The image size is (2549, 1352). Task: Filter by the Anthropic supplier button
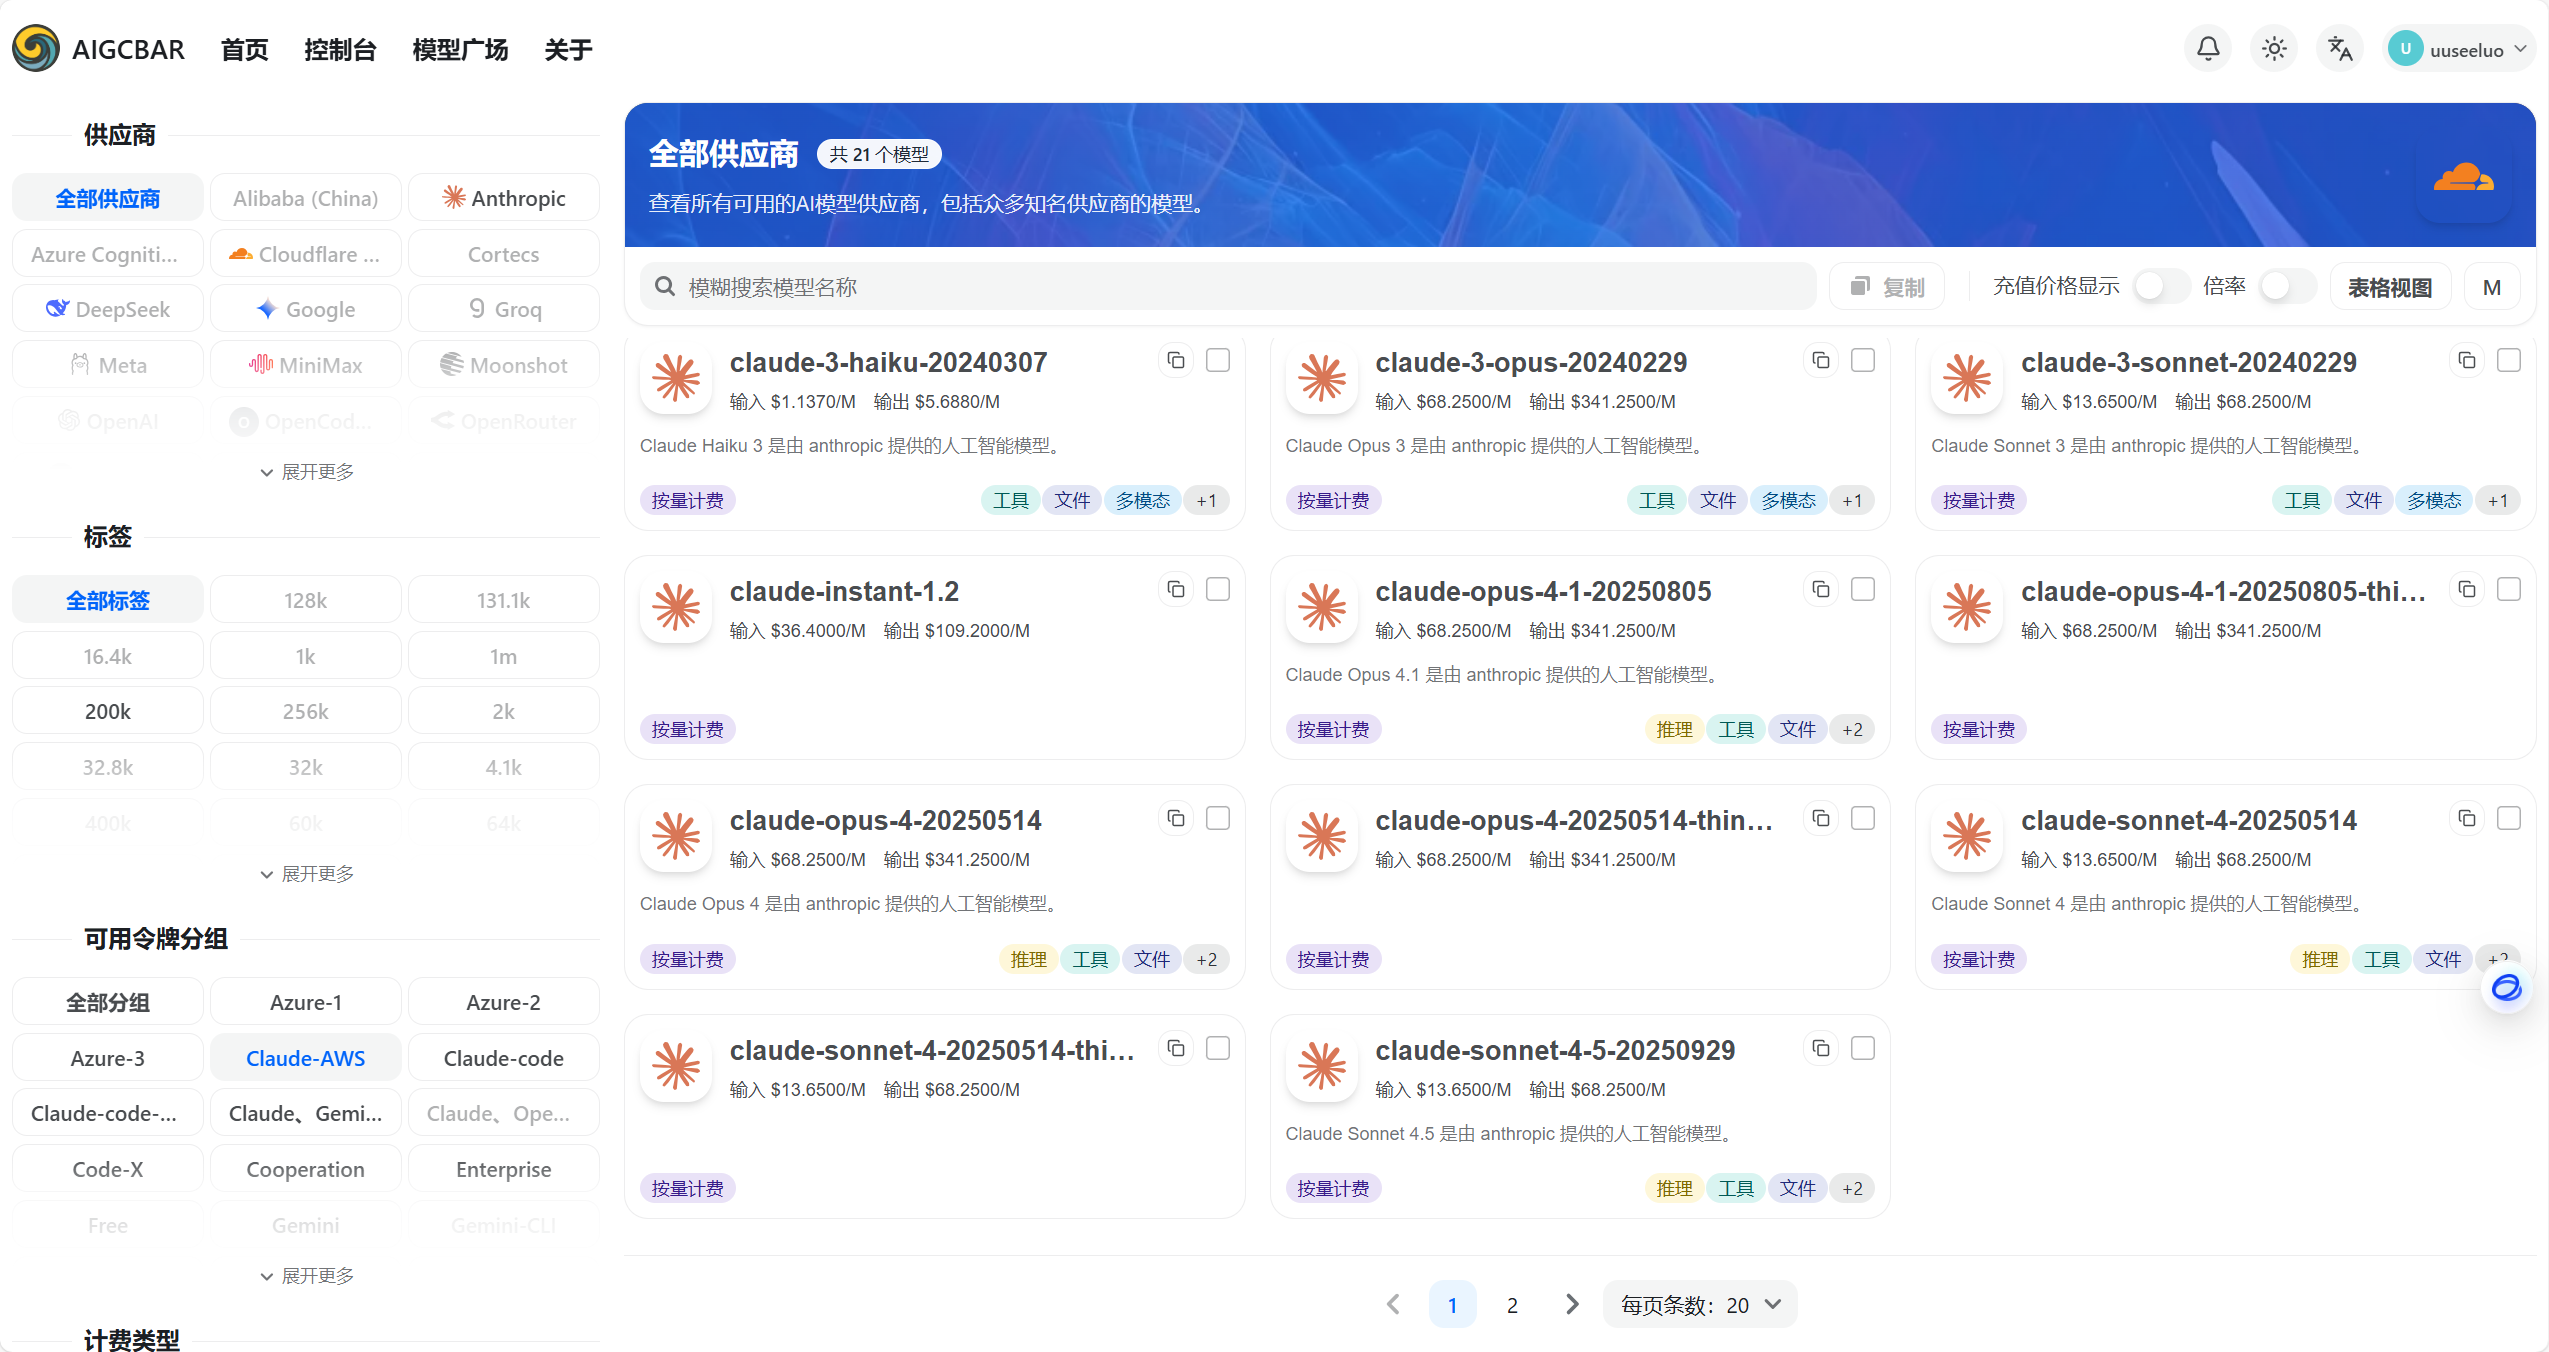pyautogui.click(x=504, y=198)
